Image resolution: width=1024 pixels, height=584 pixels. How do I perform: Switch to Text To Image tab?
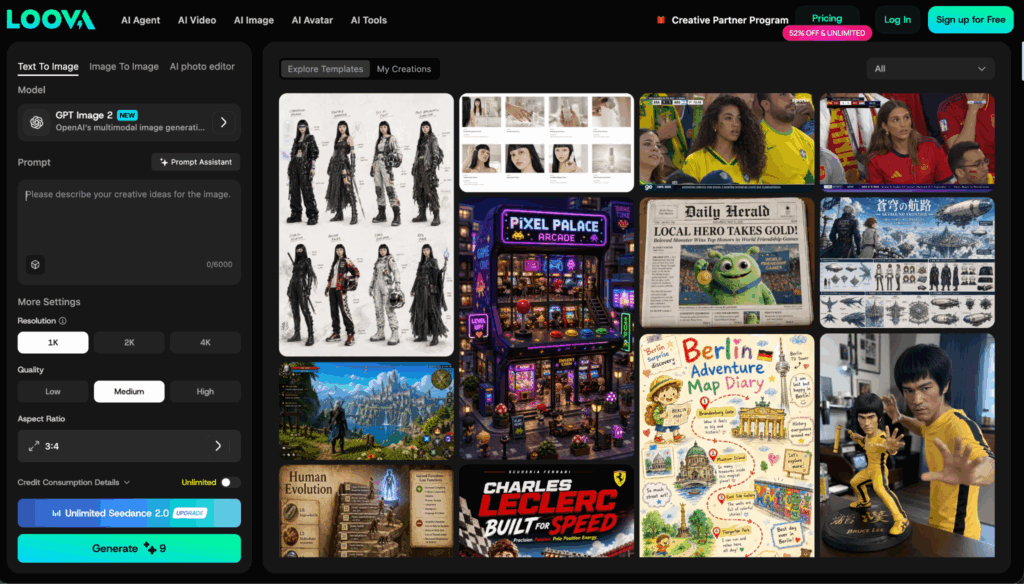point(48,67)
